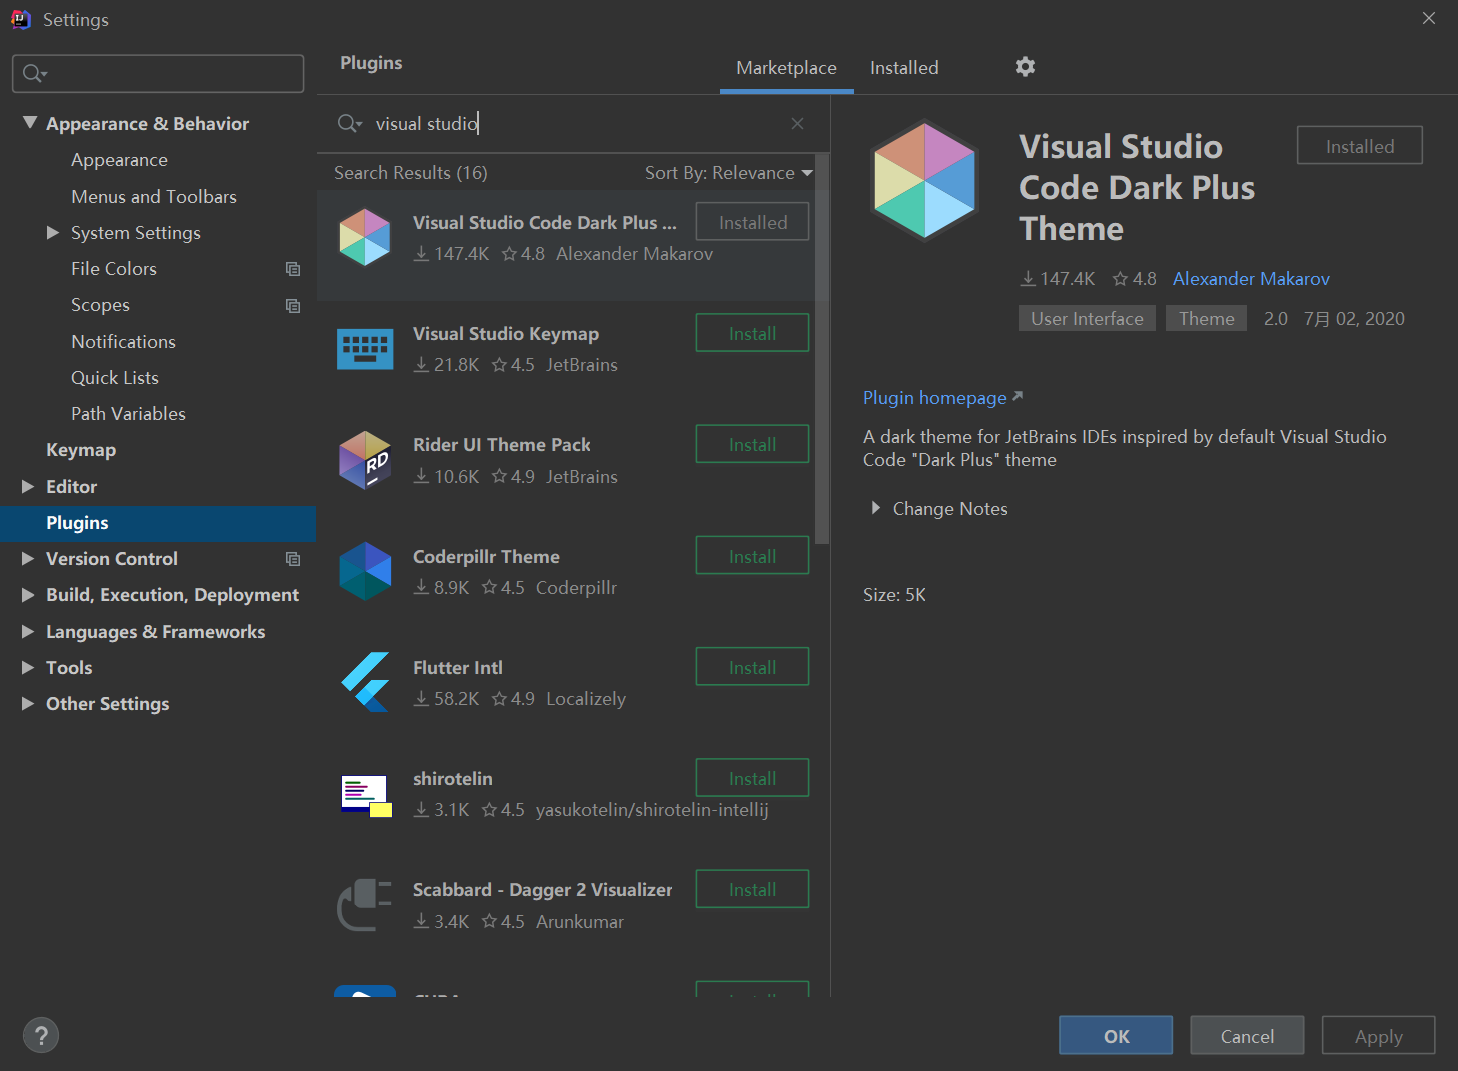Install the shirotelin plugin
1458x1071 pixels.
click(x=752, y=778)
